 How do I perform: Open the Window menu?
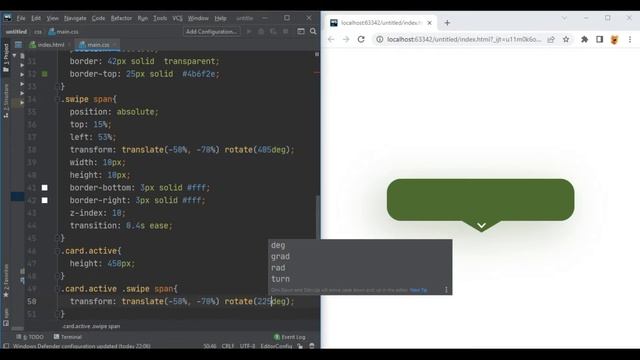click(x=198, y=18)
